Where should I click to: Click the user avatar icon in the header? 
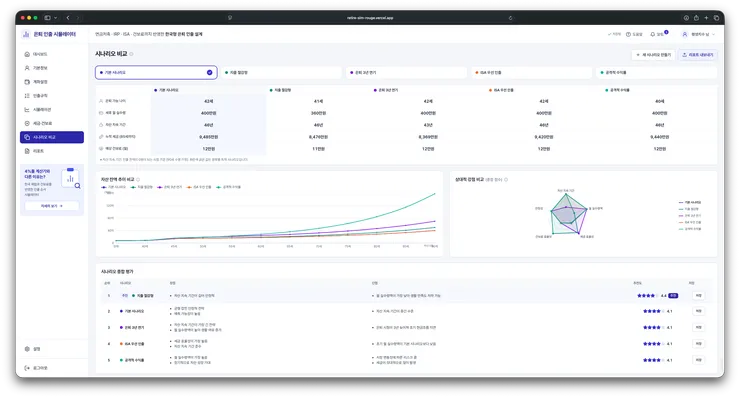point(685,34)
